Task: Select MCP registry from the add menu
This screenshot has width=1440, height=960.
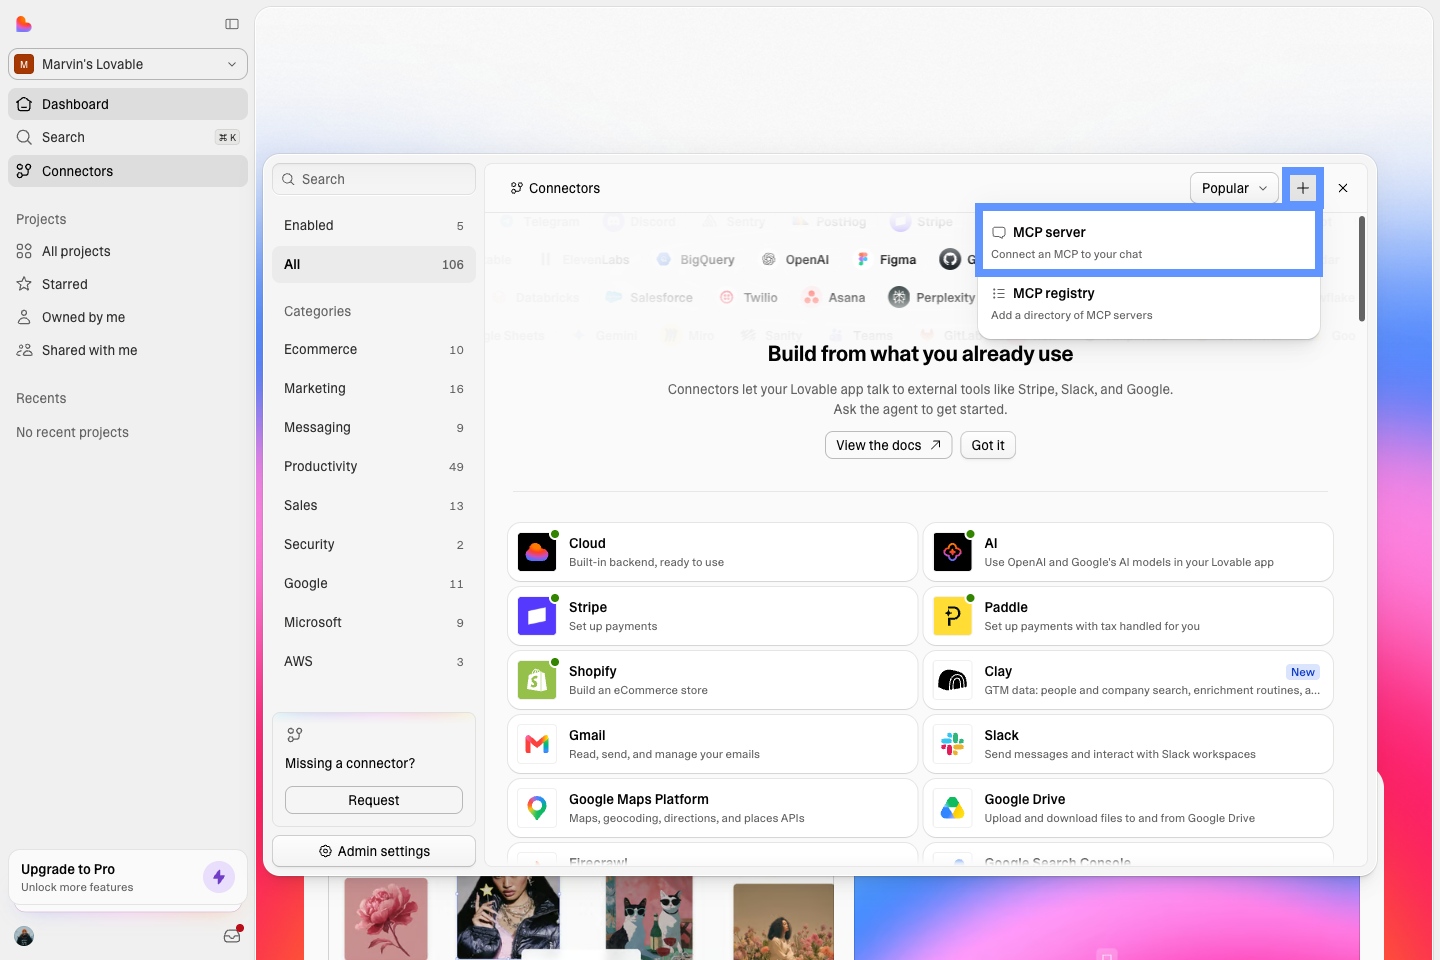Action: tap(1148, 304)
